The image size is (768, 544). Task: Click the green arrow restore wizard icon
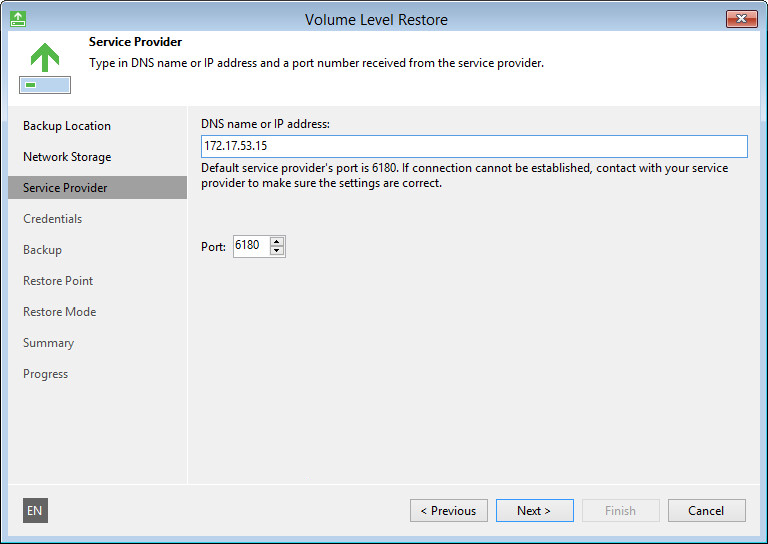(44, 66)
